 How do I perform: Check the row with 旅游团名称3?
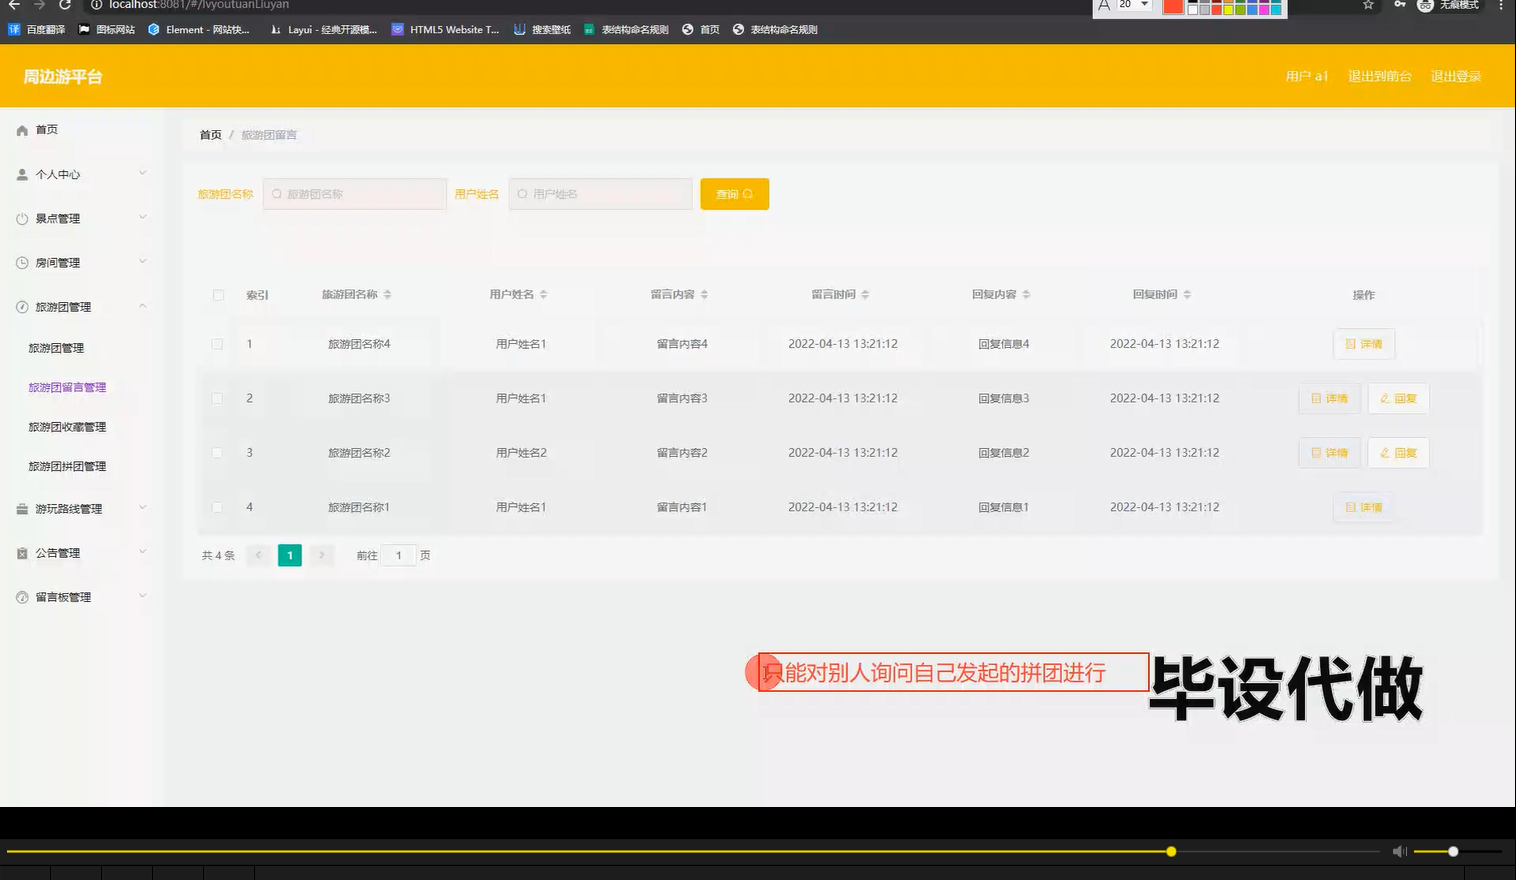pos(217,398)
